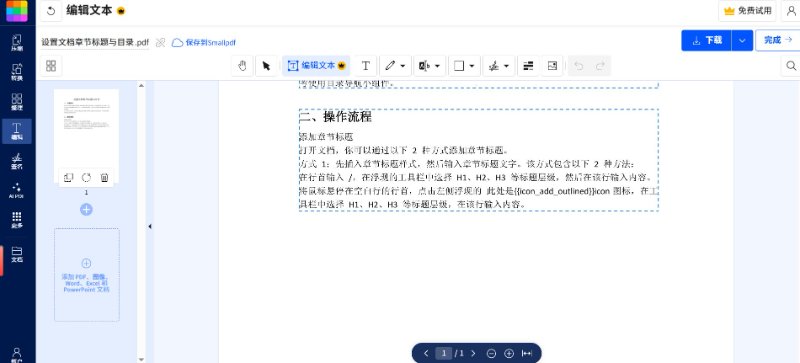Select the arrow pointer tool
The height and width of the screenshot is (363, 800).
(x=266, y=66)
